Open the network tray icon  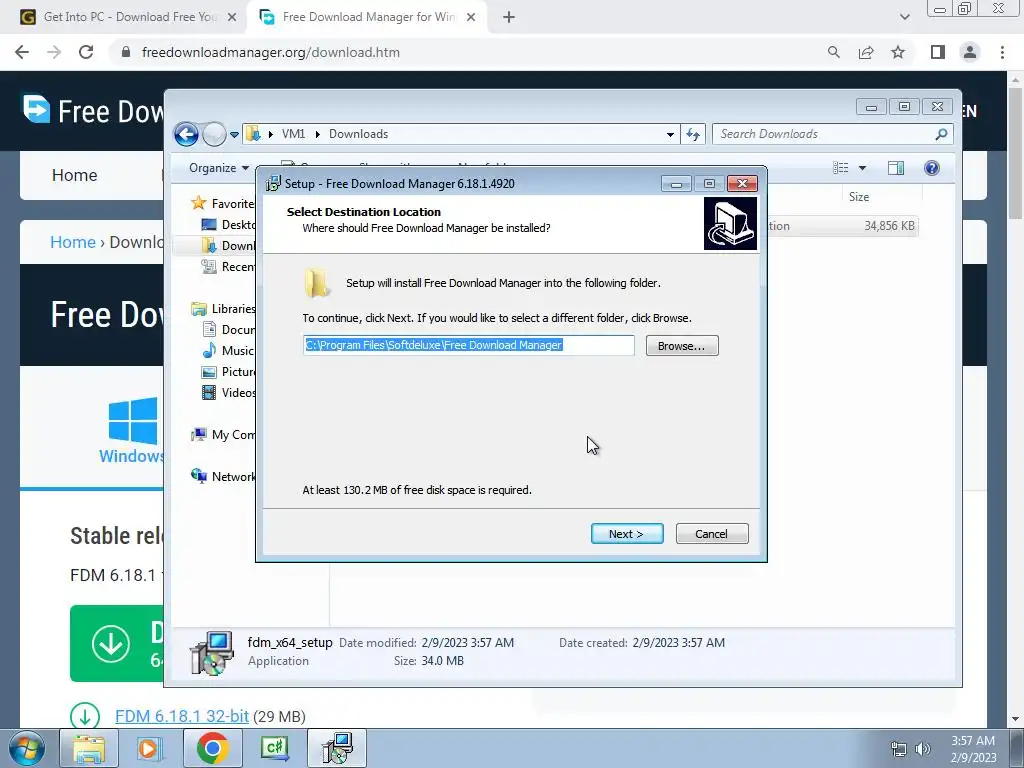tap(899, 749)
